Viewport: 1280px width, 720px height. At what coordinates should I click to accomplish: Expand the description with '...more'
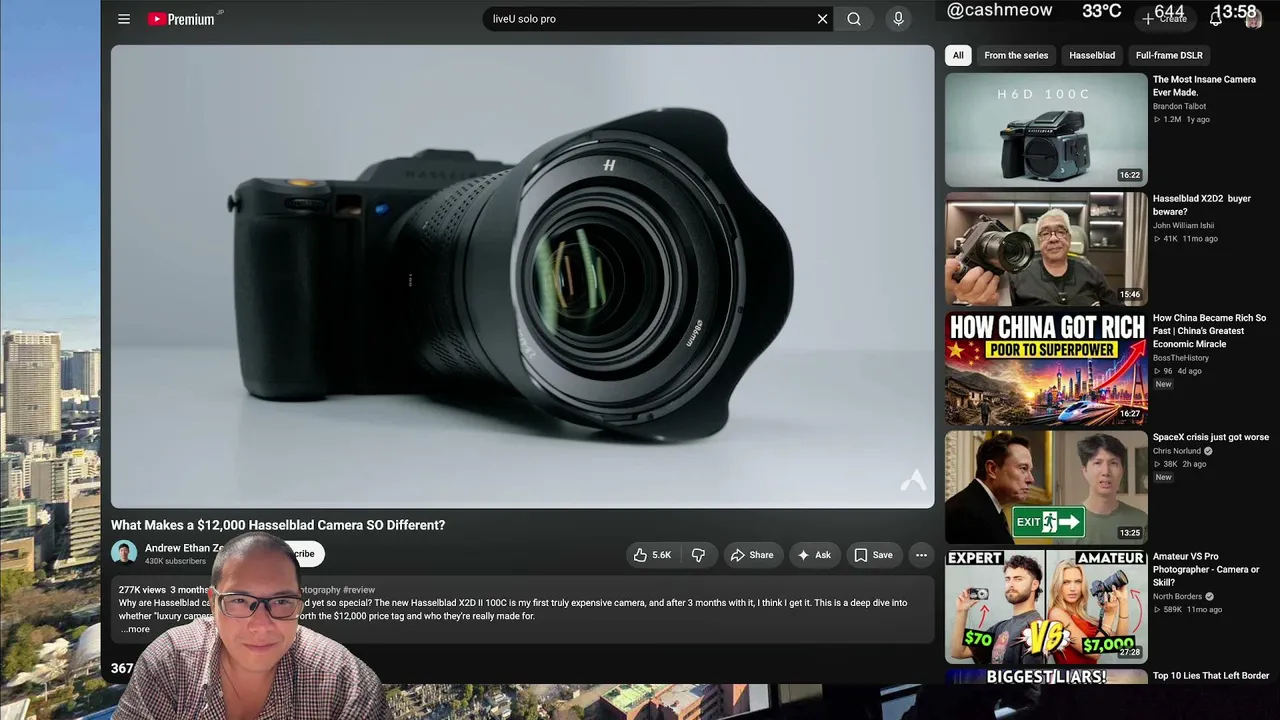135,629
